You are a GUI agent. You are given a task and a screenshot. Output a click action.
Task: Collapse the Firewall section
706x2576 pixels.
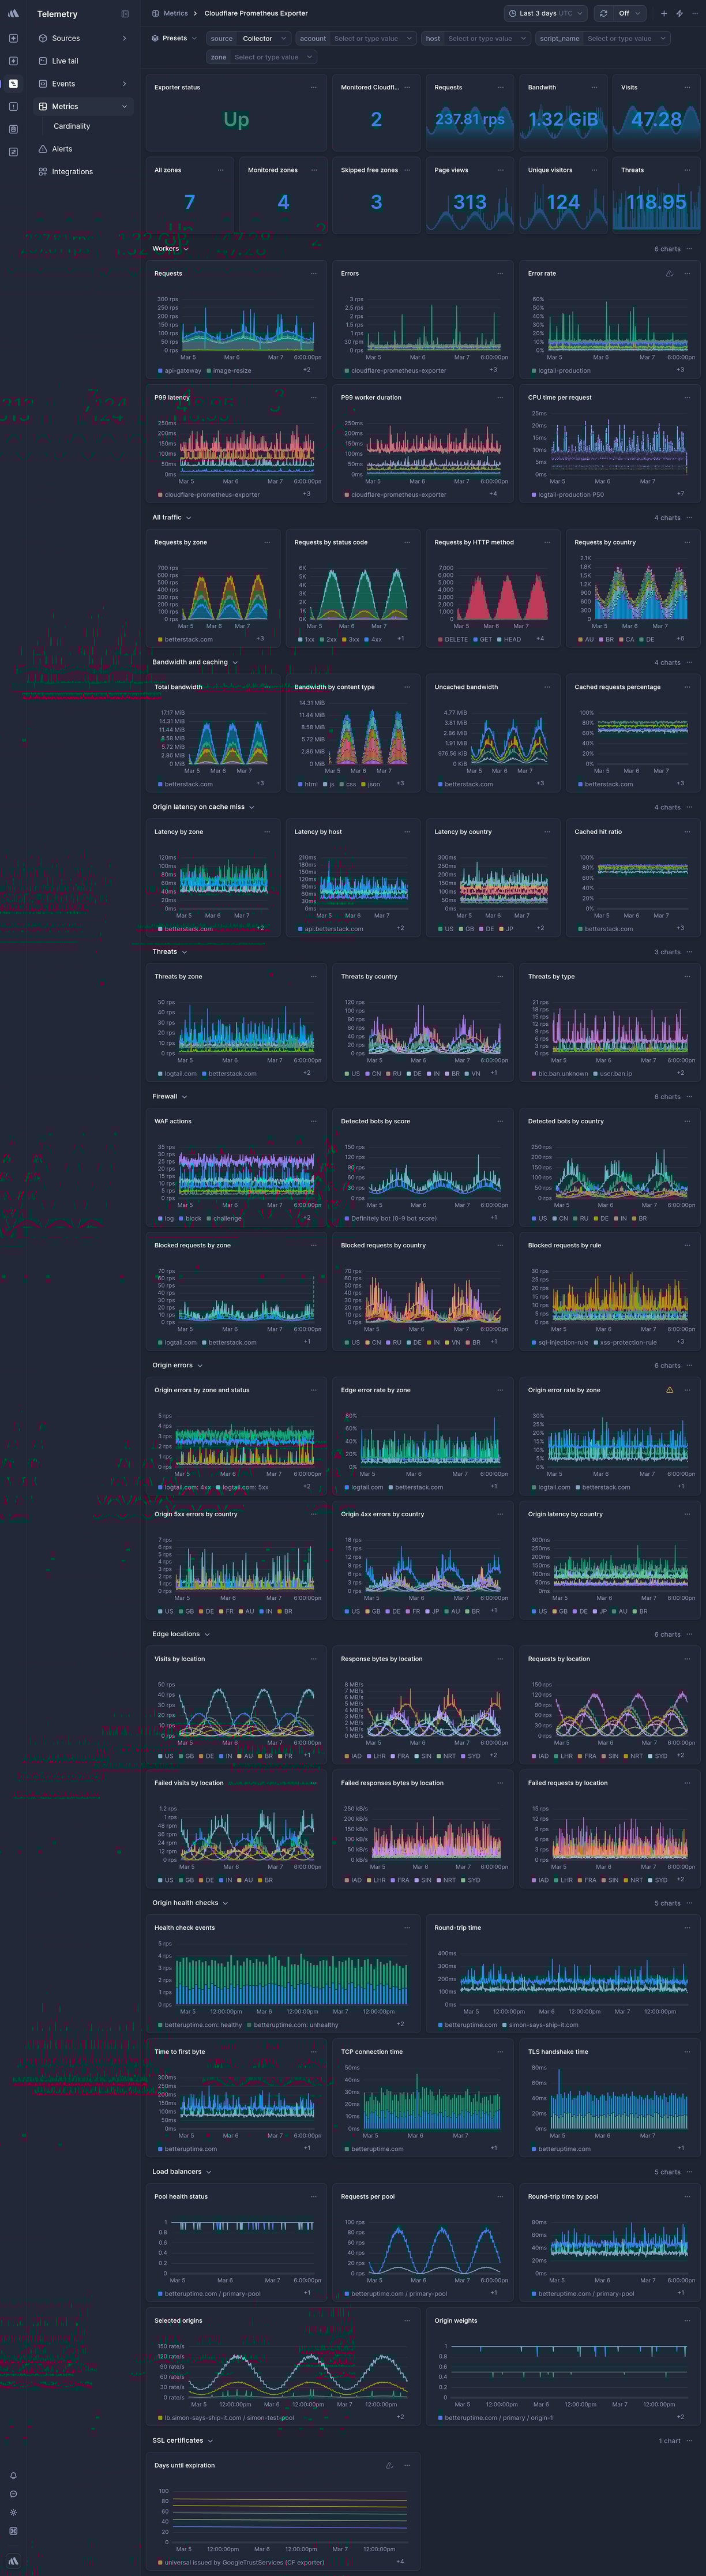[170, 1097]
